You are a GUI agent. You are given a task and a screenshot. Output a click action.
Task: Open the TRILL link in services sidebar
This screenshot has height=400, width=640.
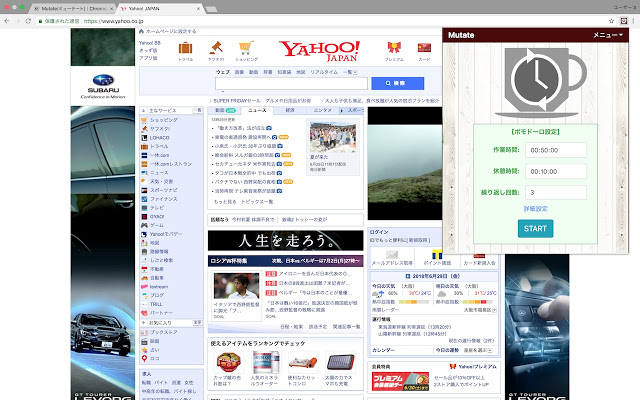(156, 304)
